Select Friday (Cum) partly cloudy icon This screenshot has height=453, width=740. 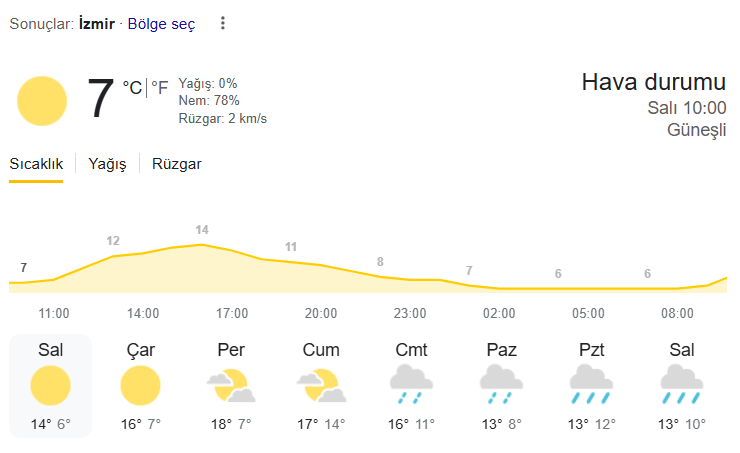click(320, 385)
